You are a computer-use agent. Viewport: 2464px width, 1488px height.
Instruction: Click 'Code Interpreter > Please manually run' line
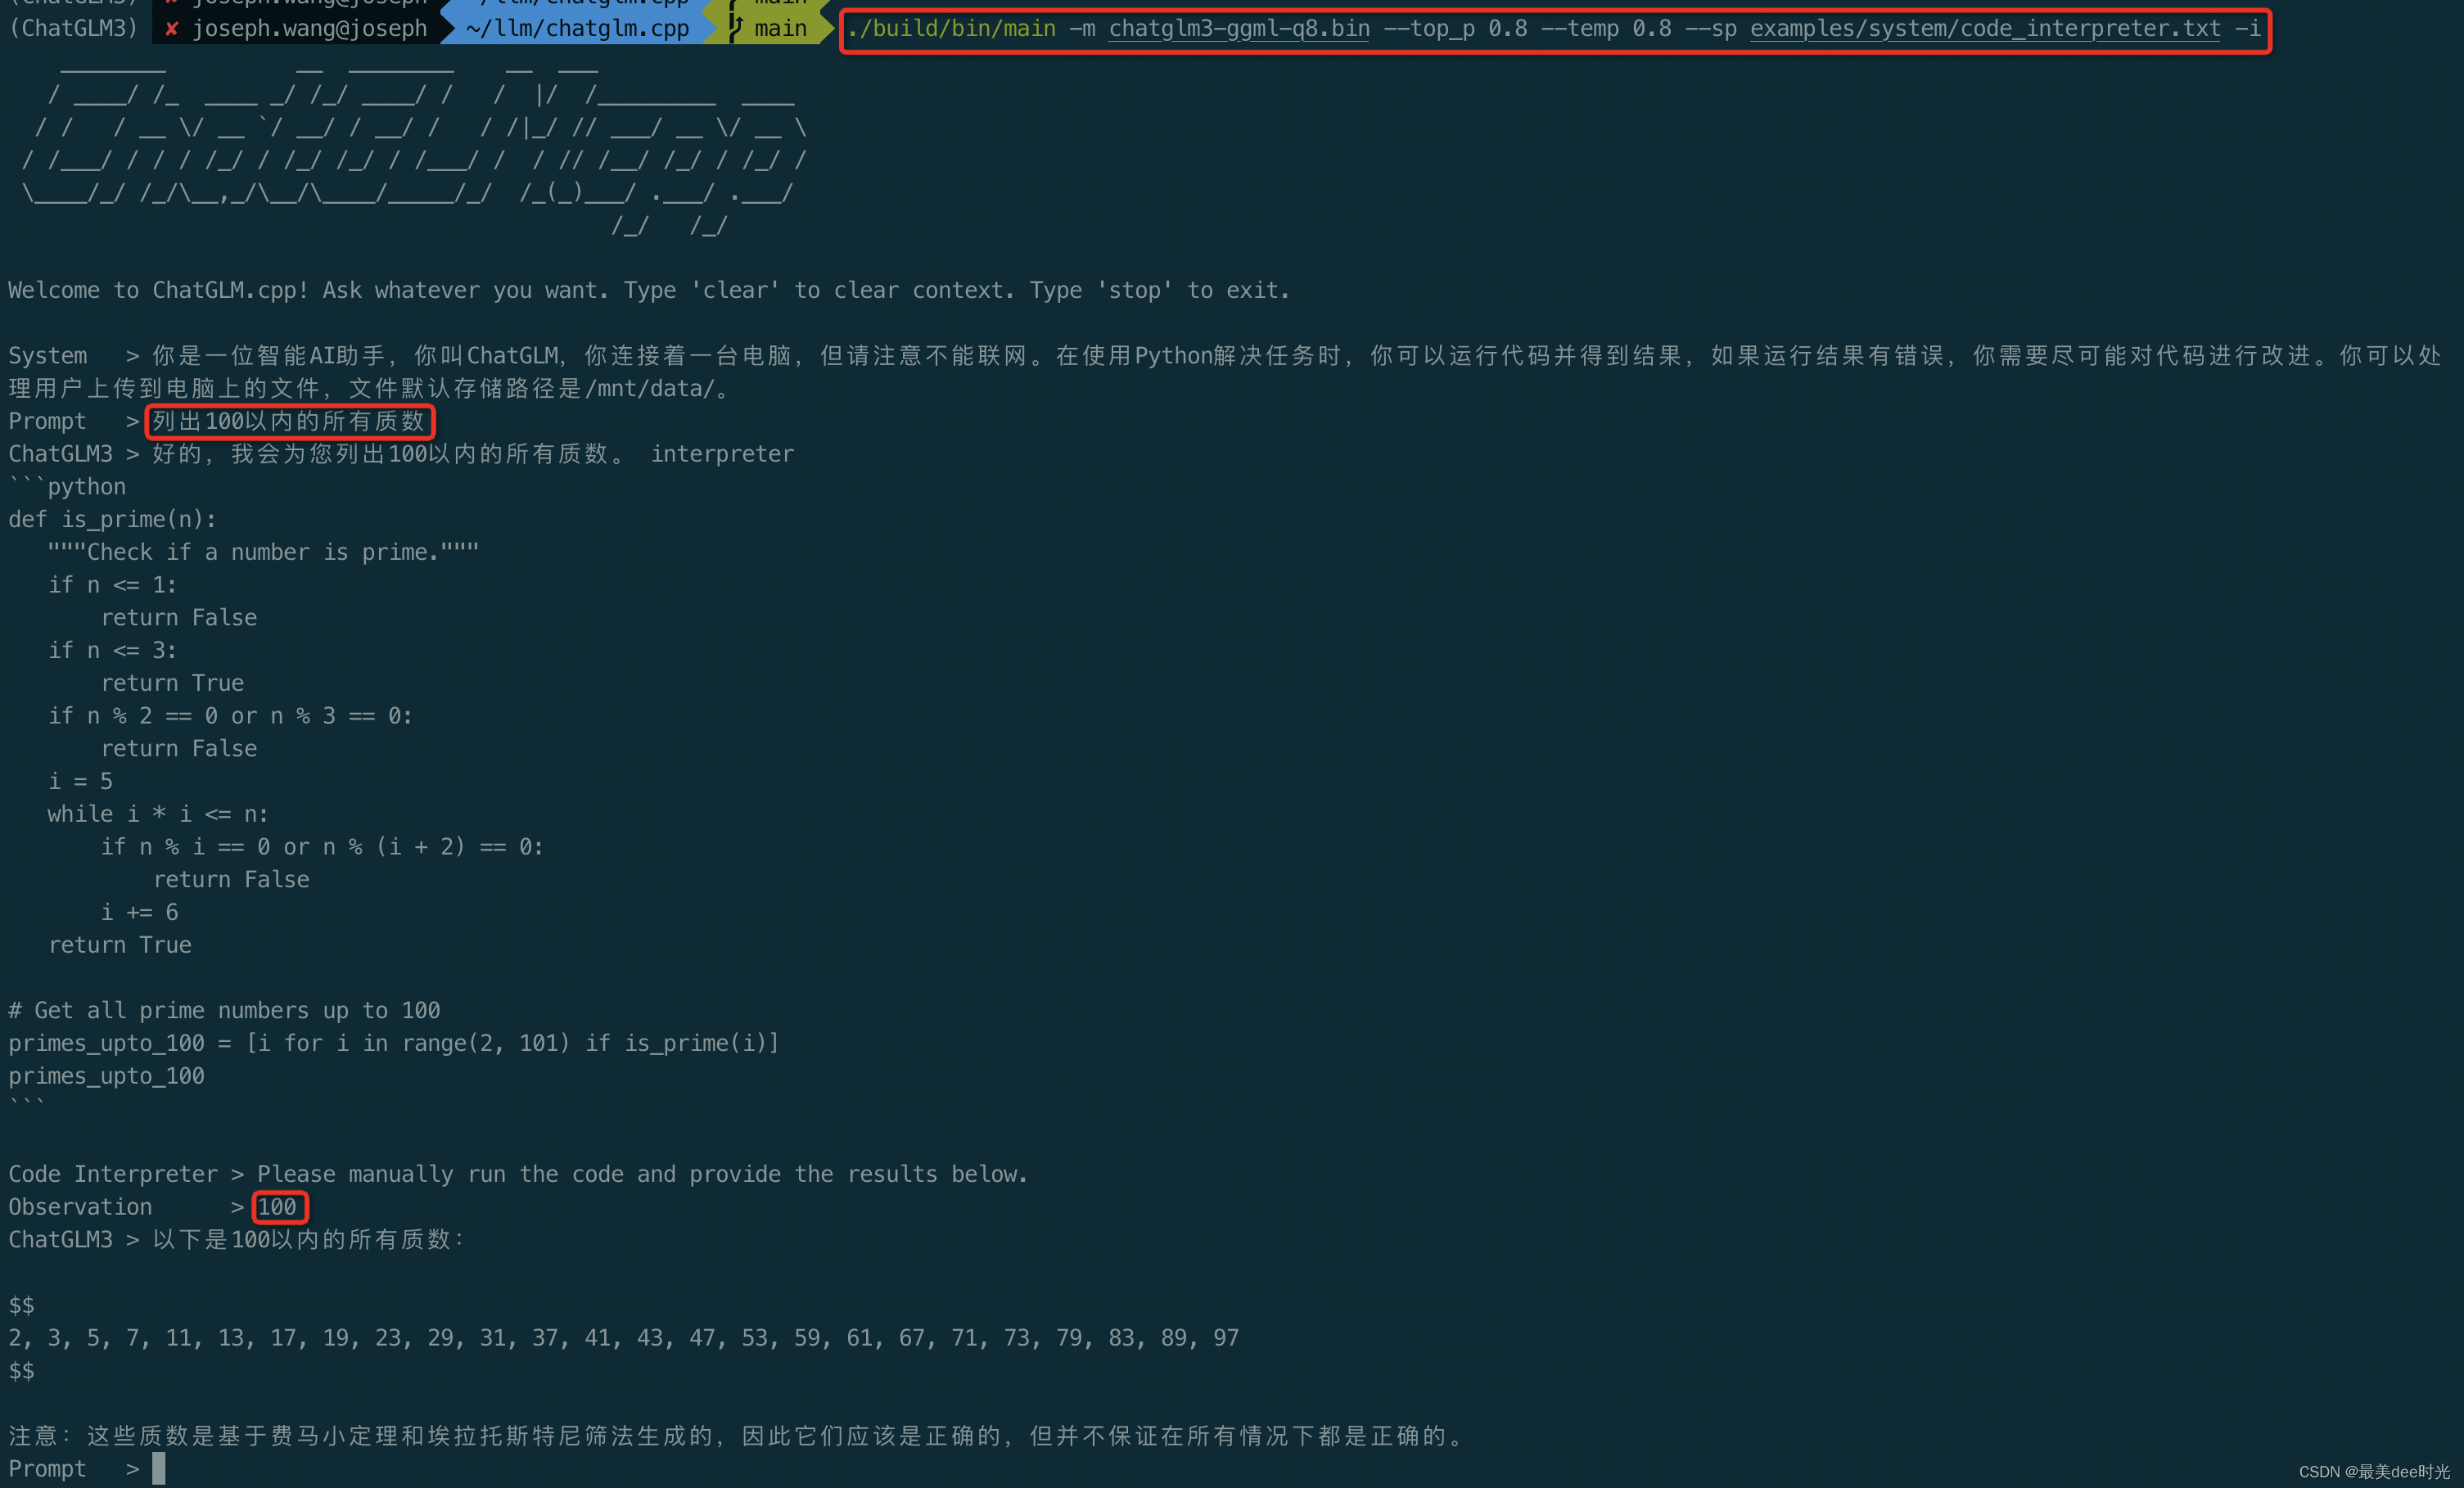tap(518, 1174)
